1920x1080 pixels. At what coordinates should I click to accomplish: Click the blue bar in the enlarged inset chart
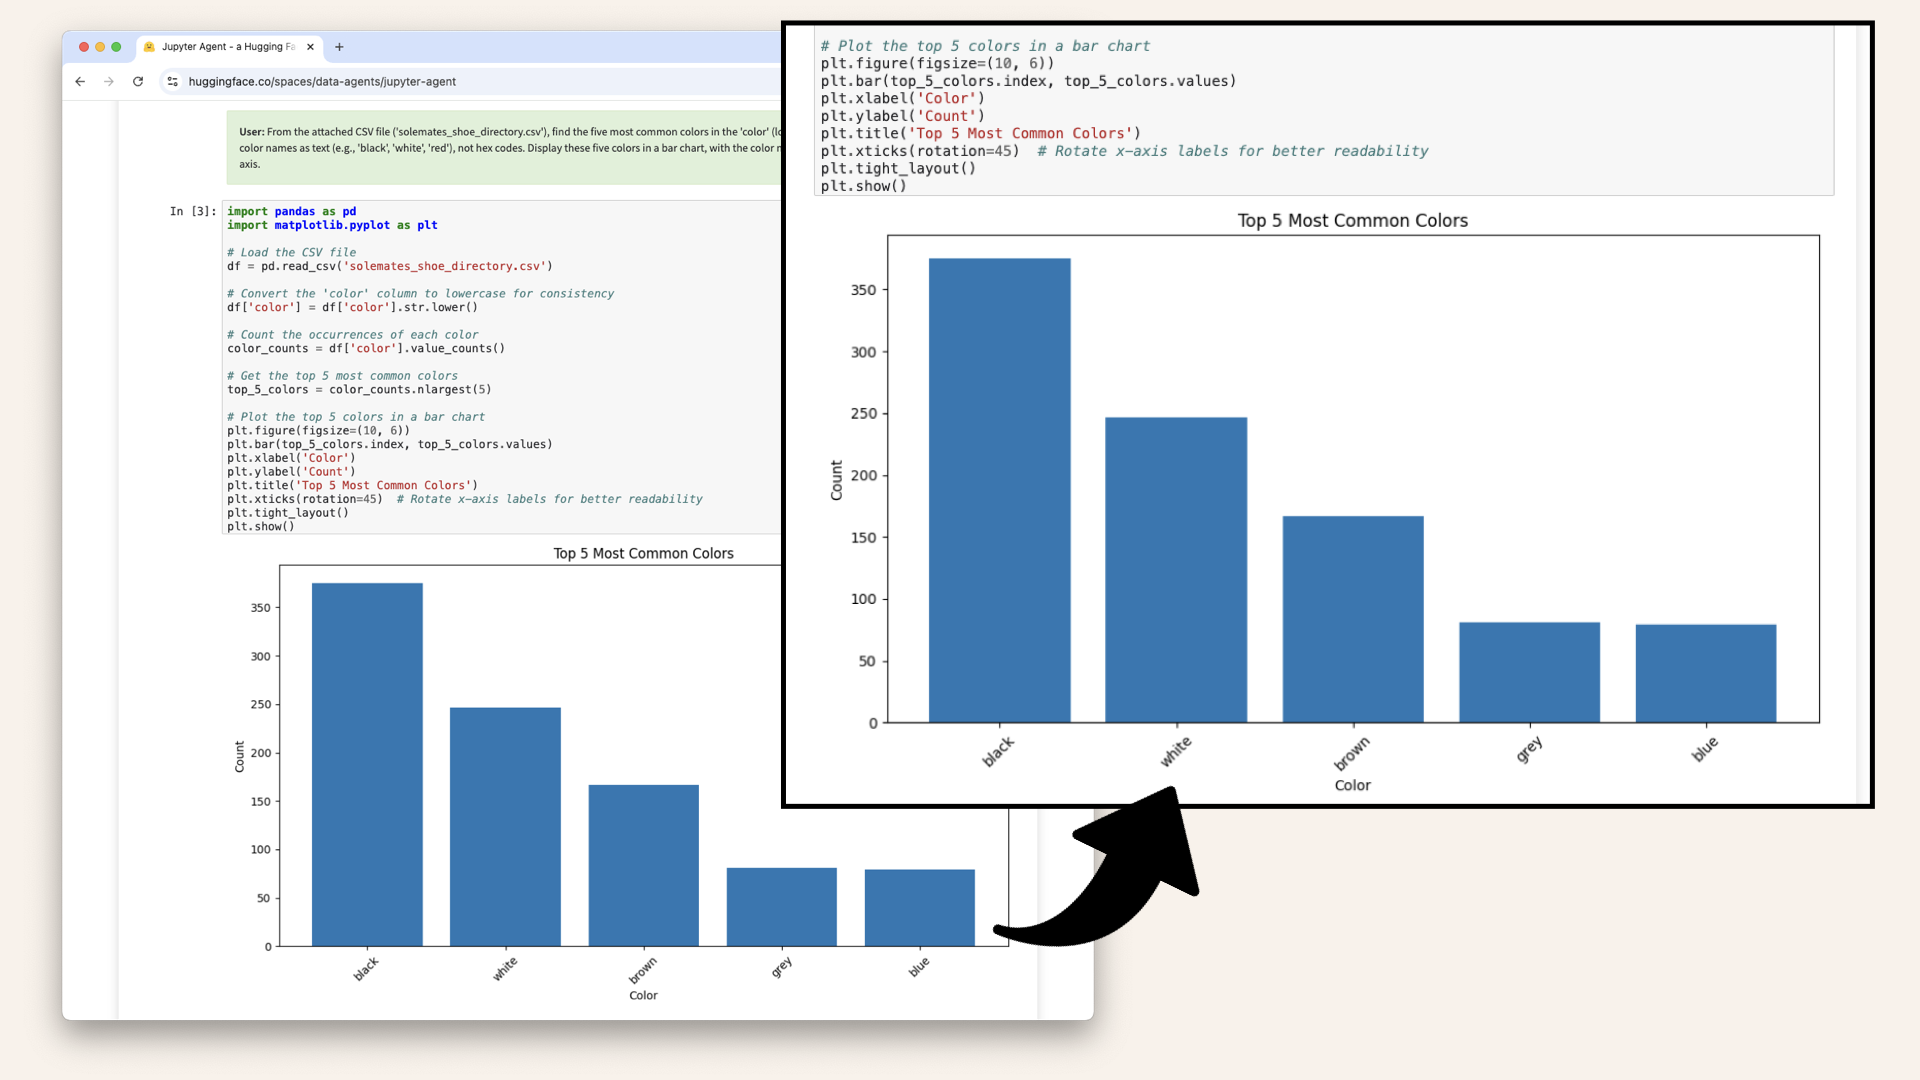[x=1706, y=673]
